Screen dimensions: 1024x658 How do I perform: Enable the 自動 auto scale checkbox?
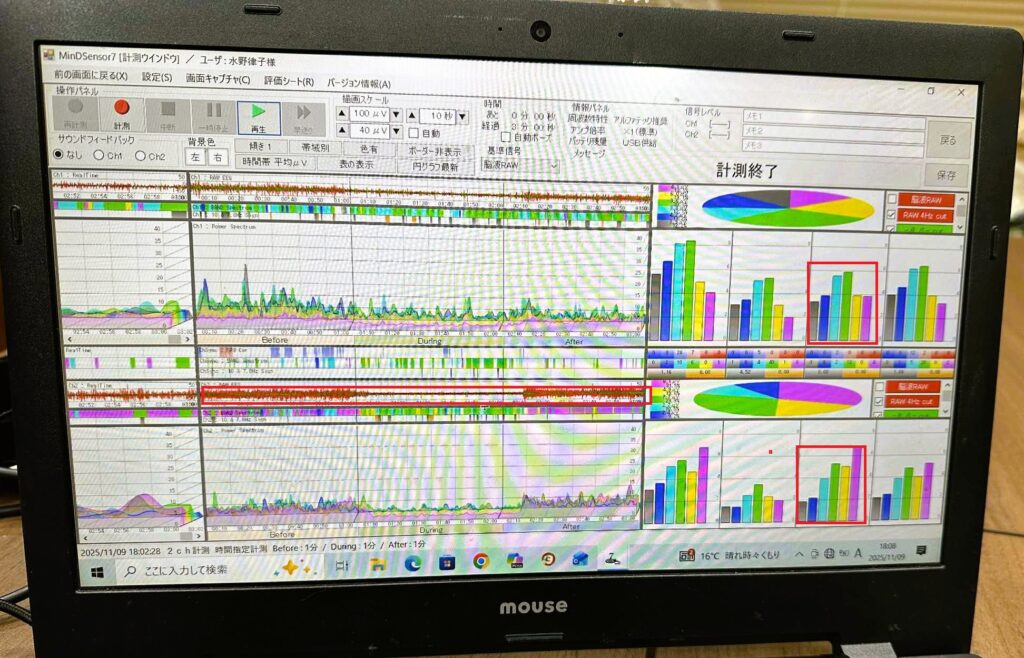click(x=414, y=134)
